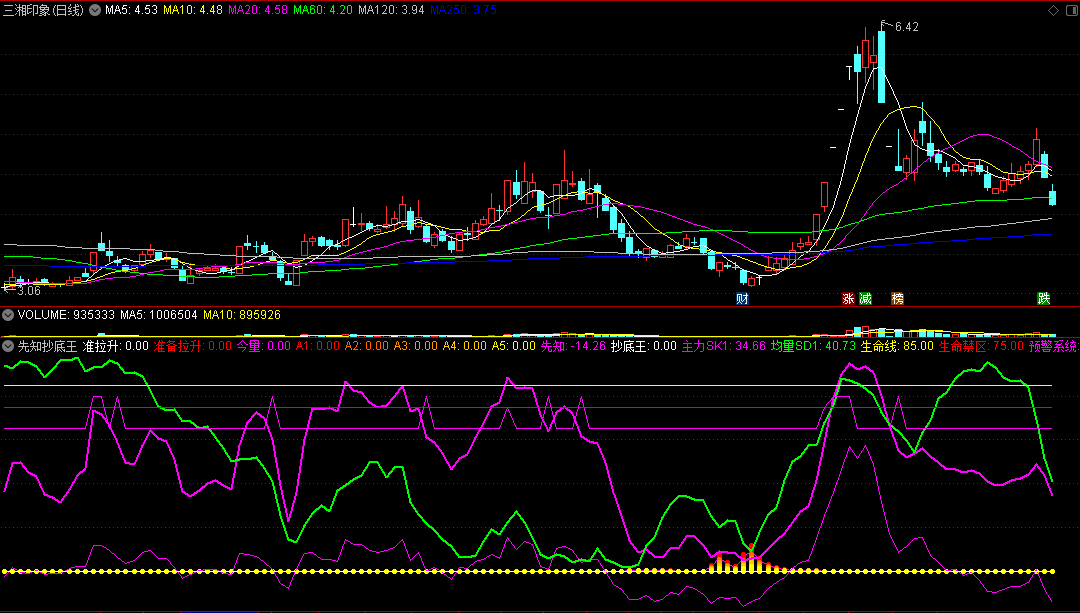Click the side panel toggle icon at top-right
Screen dimensions: 1080x613
click(x=1070, y=10)
